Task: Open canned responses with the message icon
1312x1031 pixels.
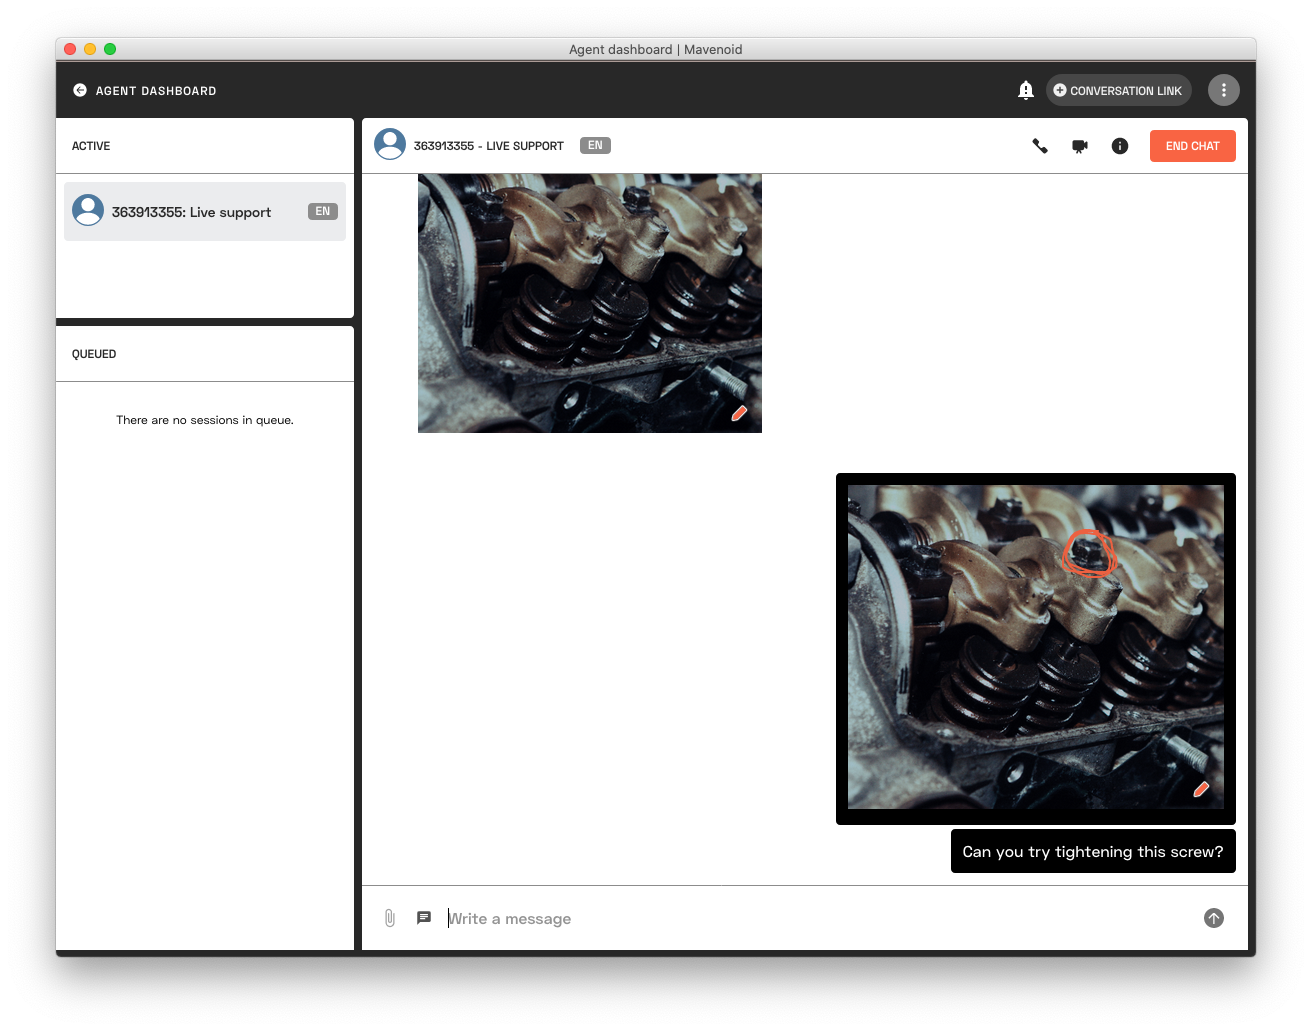Action: pyautogui.click(x=424, y=917)
